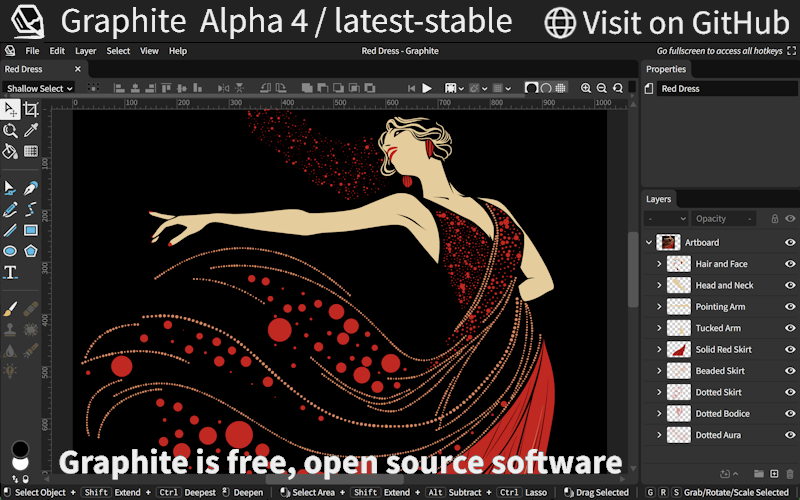Select the Ellipse shape tool
The height and width of the screenshot is (500, 800).
pos(10,251)
